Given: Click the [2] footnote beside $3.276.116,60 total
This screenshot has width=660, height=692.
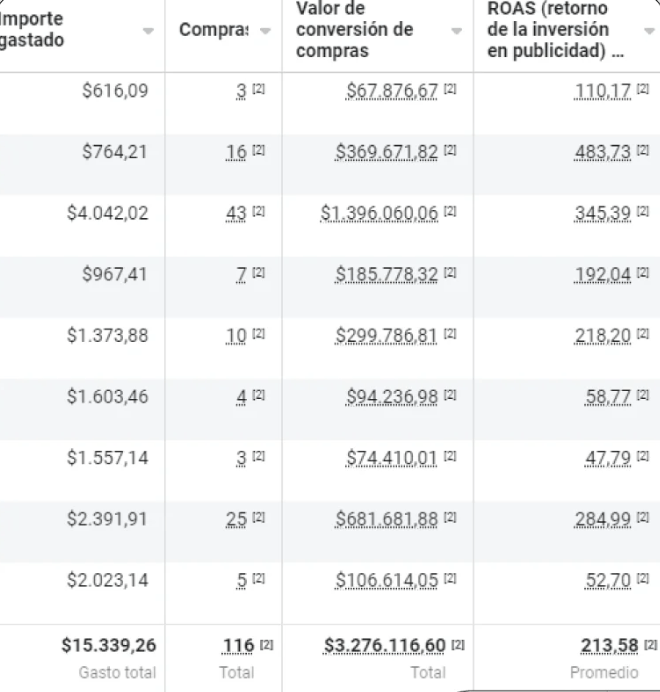Looking at the screenshot, I should click(458, 645).
